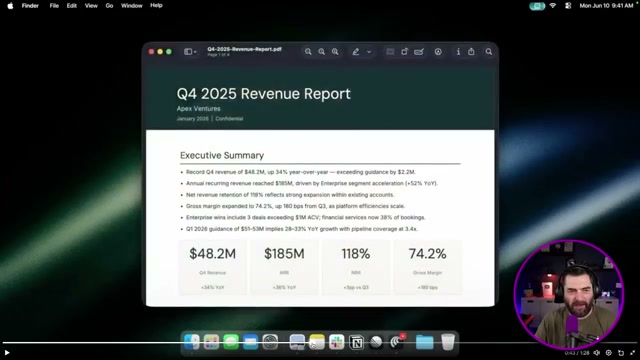640x360 pixels.
Task: Click the video progress bar to seek
Action: (x=320, y=343)
